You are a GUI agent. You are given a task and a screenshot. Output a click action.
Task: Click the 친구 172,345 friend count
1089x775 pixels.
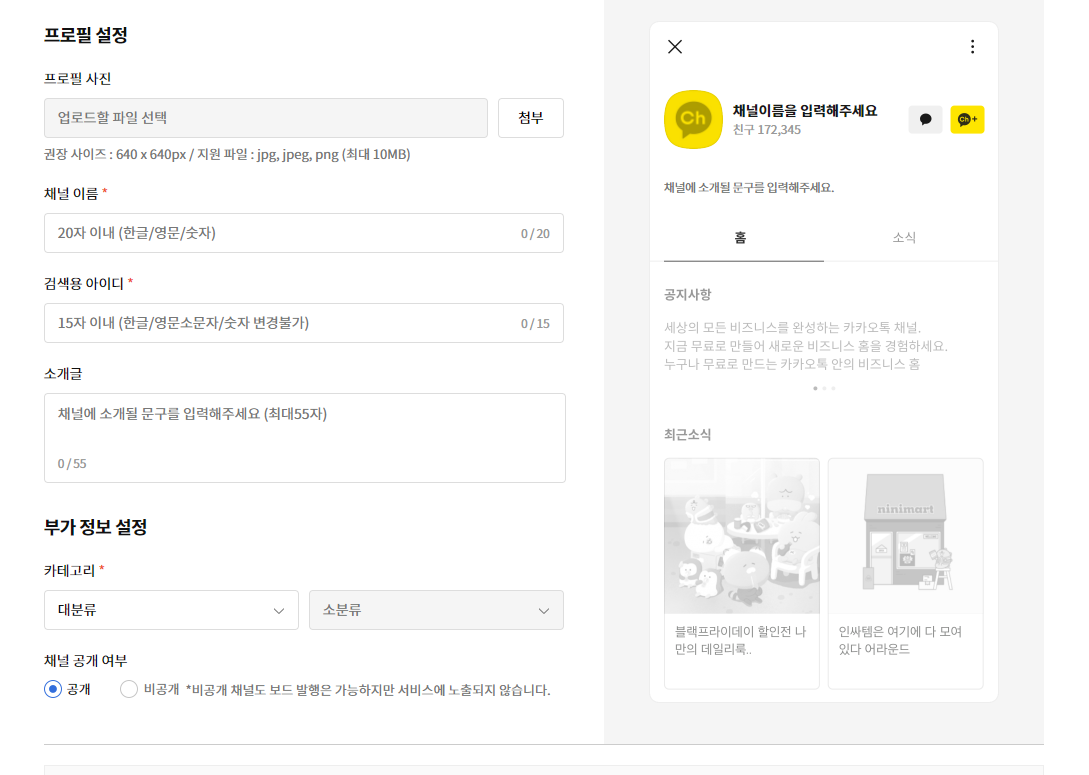coord(767,130)
